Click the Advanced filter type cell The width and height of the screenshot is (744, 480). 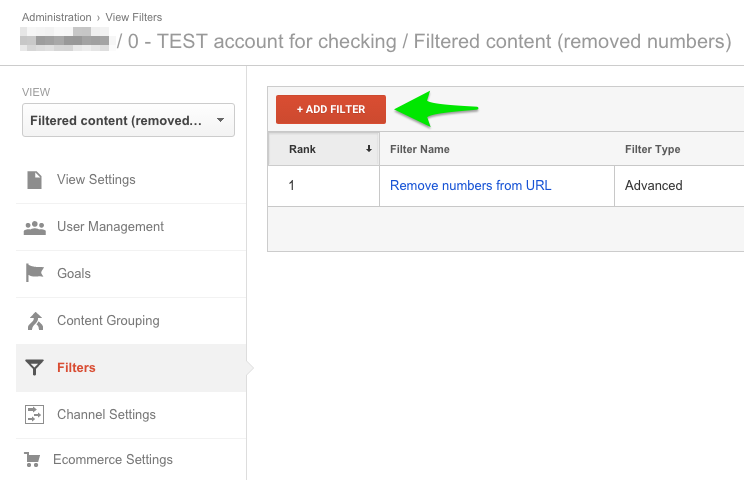point(679,185)
